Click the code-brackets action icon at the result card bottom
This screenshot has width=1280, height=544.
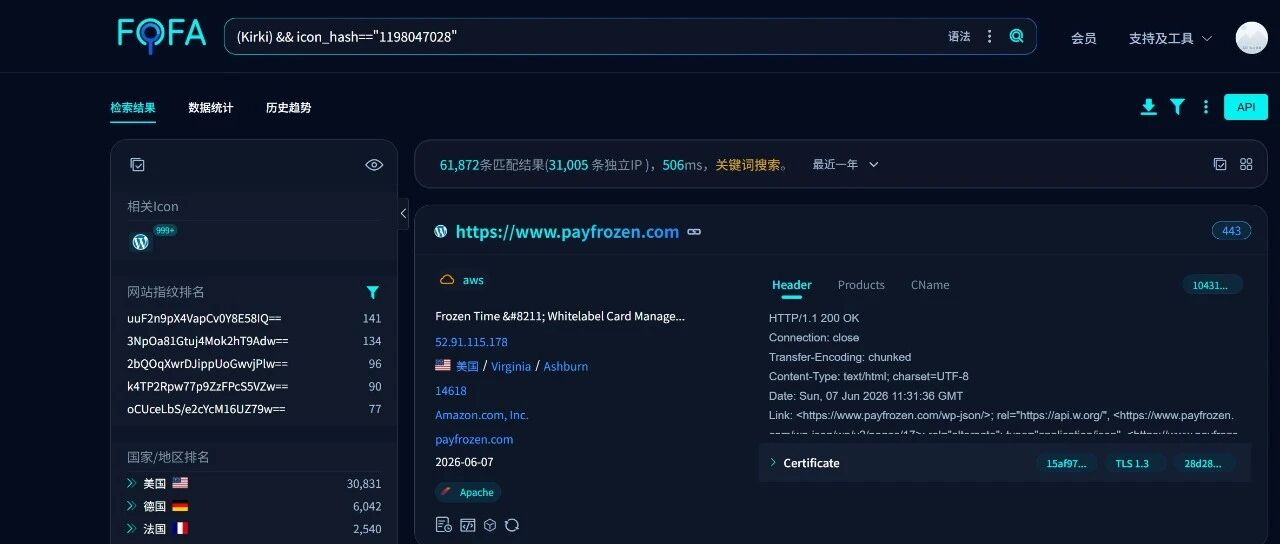pos(467,525)
